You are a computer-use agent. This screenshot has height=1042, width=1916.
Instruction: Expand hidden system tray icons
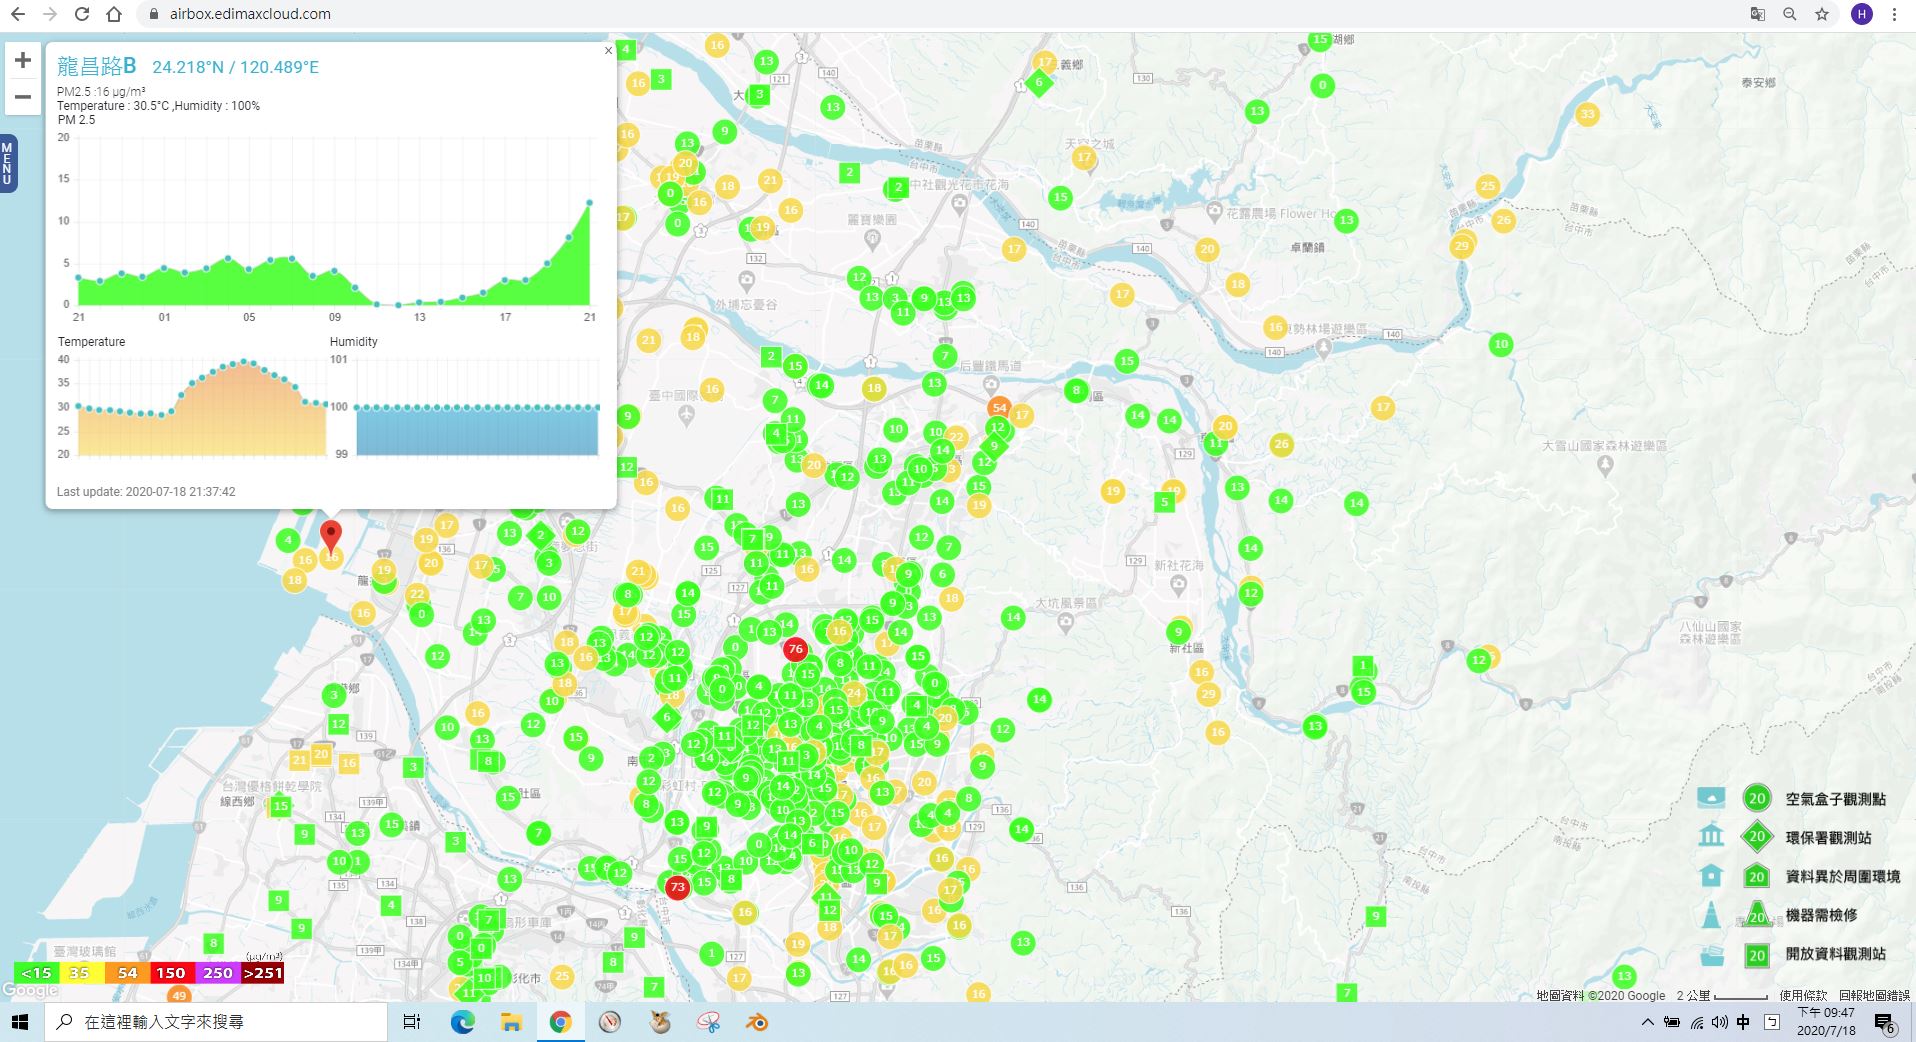(x=1647, y=1022)
